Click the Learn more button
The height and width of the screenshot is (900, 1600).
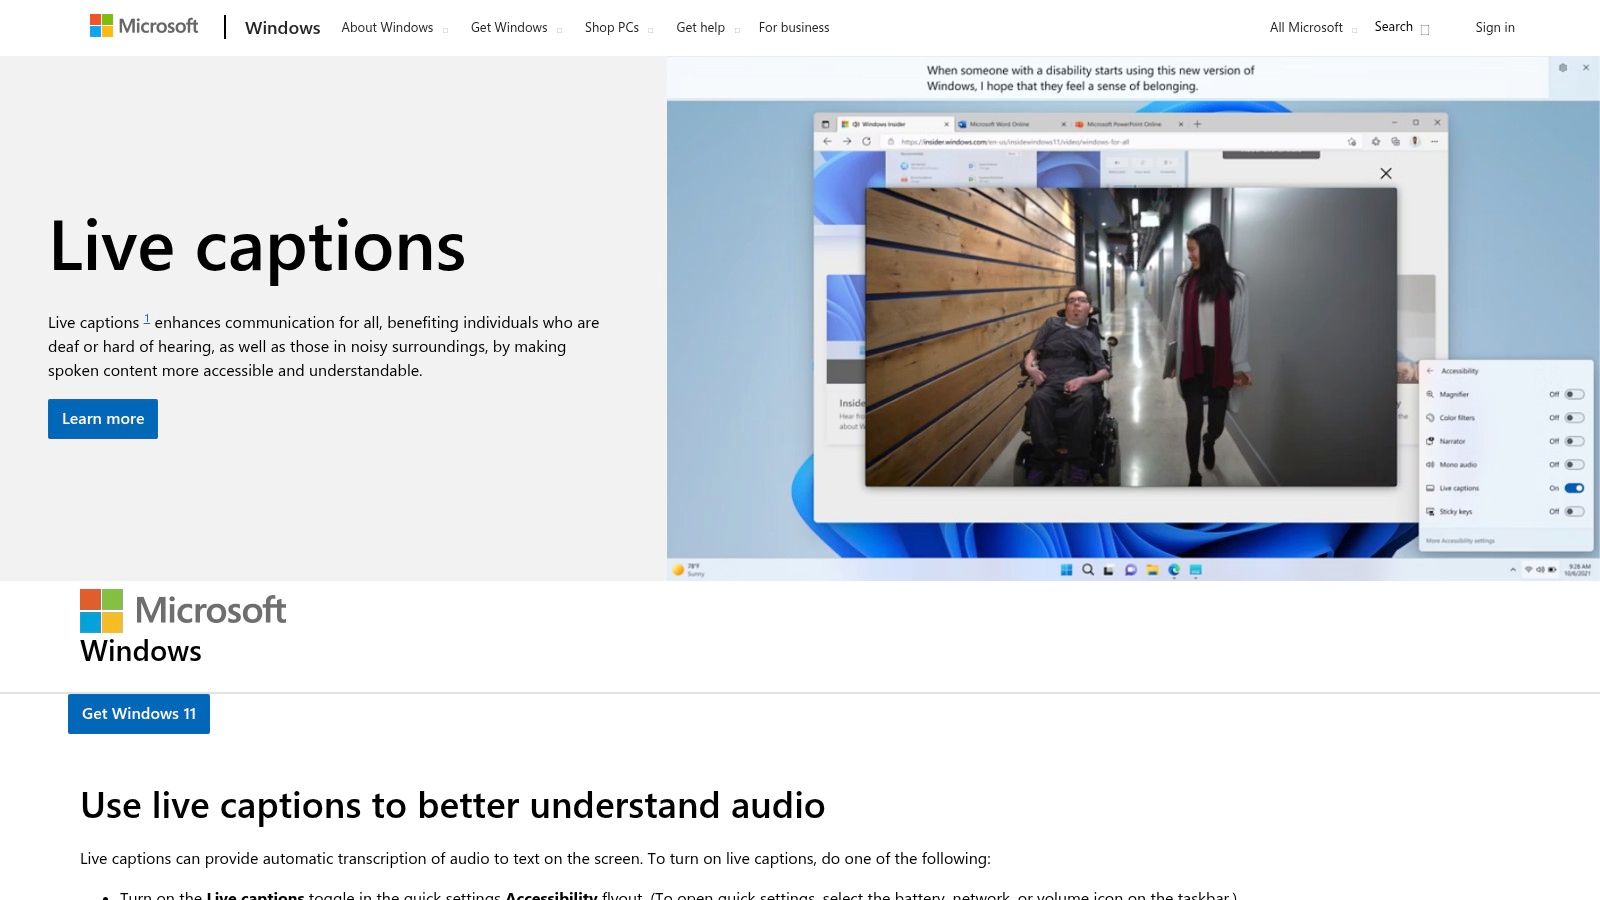coord(102,419)
